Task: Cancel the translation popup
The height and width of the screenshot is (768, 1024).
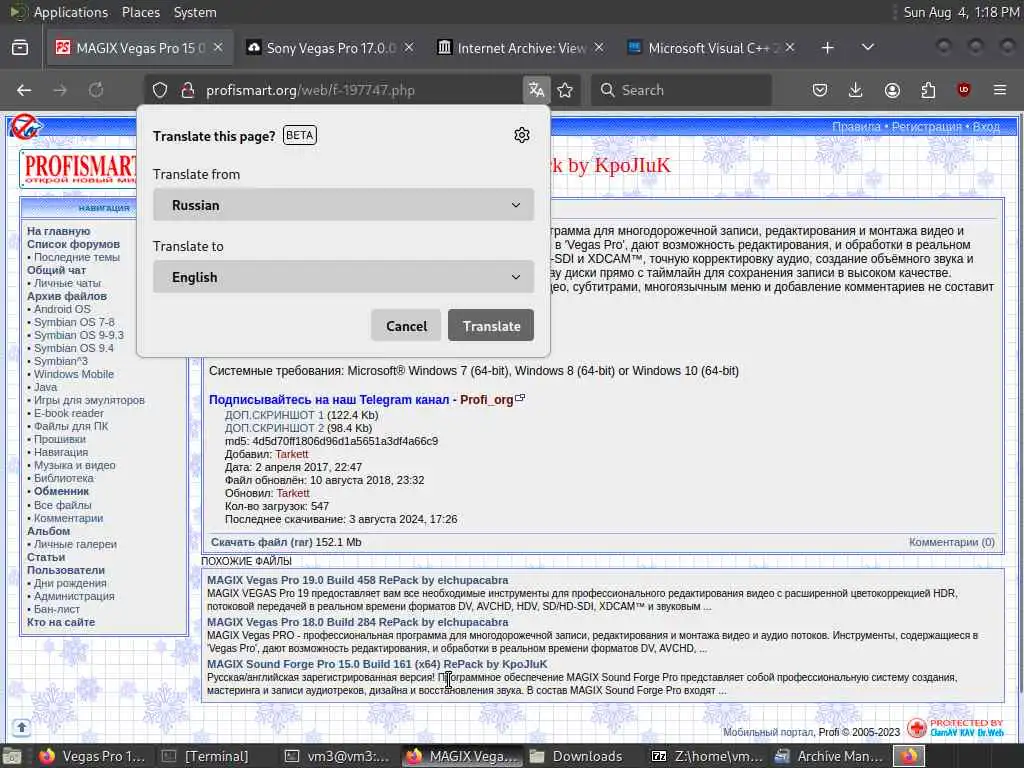Action: tap(406, 325)
